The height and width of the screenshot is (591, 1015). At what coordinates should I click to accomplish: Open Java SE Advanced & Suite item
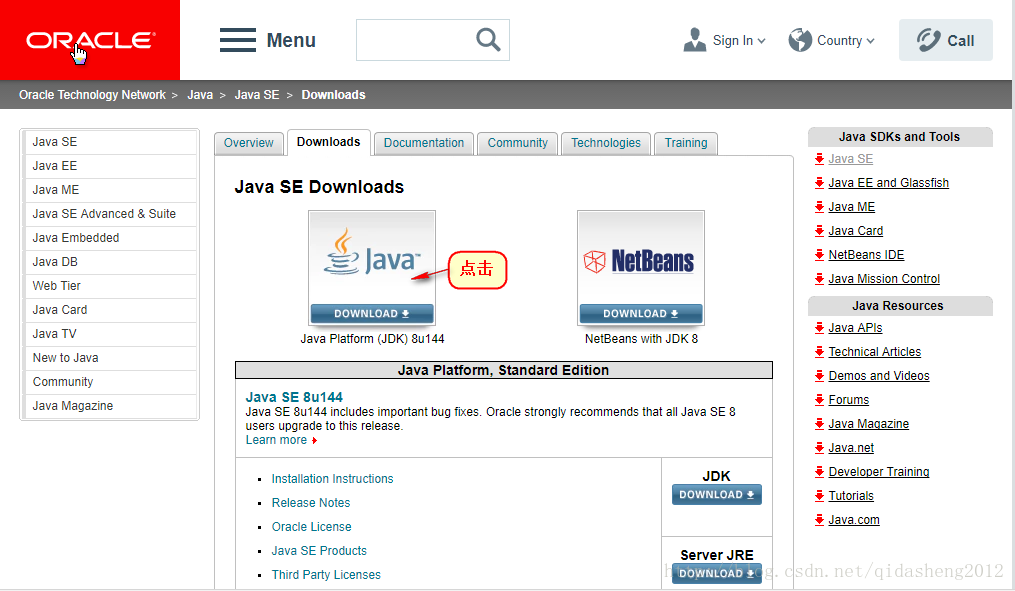(110, 214)
